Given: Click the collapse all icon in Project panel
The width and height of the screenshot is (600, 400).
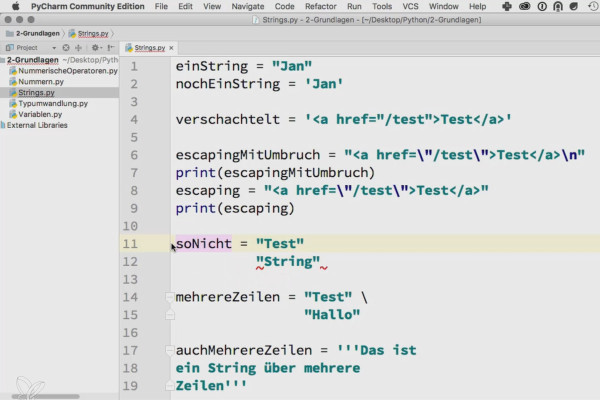Looking at the screenshot, I should pos(78,48).
